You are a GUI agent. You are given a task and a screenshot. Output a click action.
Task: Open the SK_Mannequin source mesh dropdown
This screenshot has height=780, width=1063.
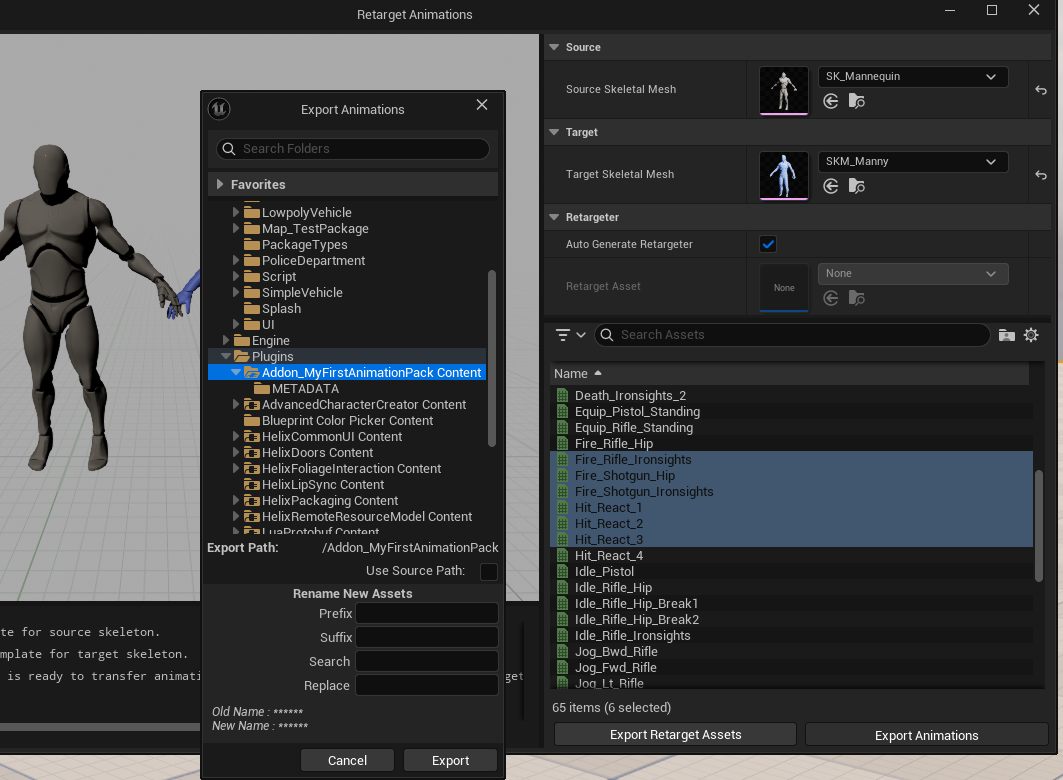[913, 77]
